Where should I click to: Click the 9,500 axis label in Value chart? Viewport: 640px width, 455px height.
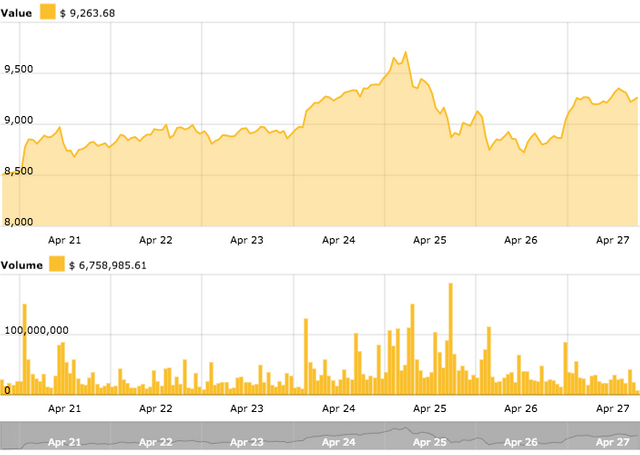[x=18, y=69]
